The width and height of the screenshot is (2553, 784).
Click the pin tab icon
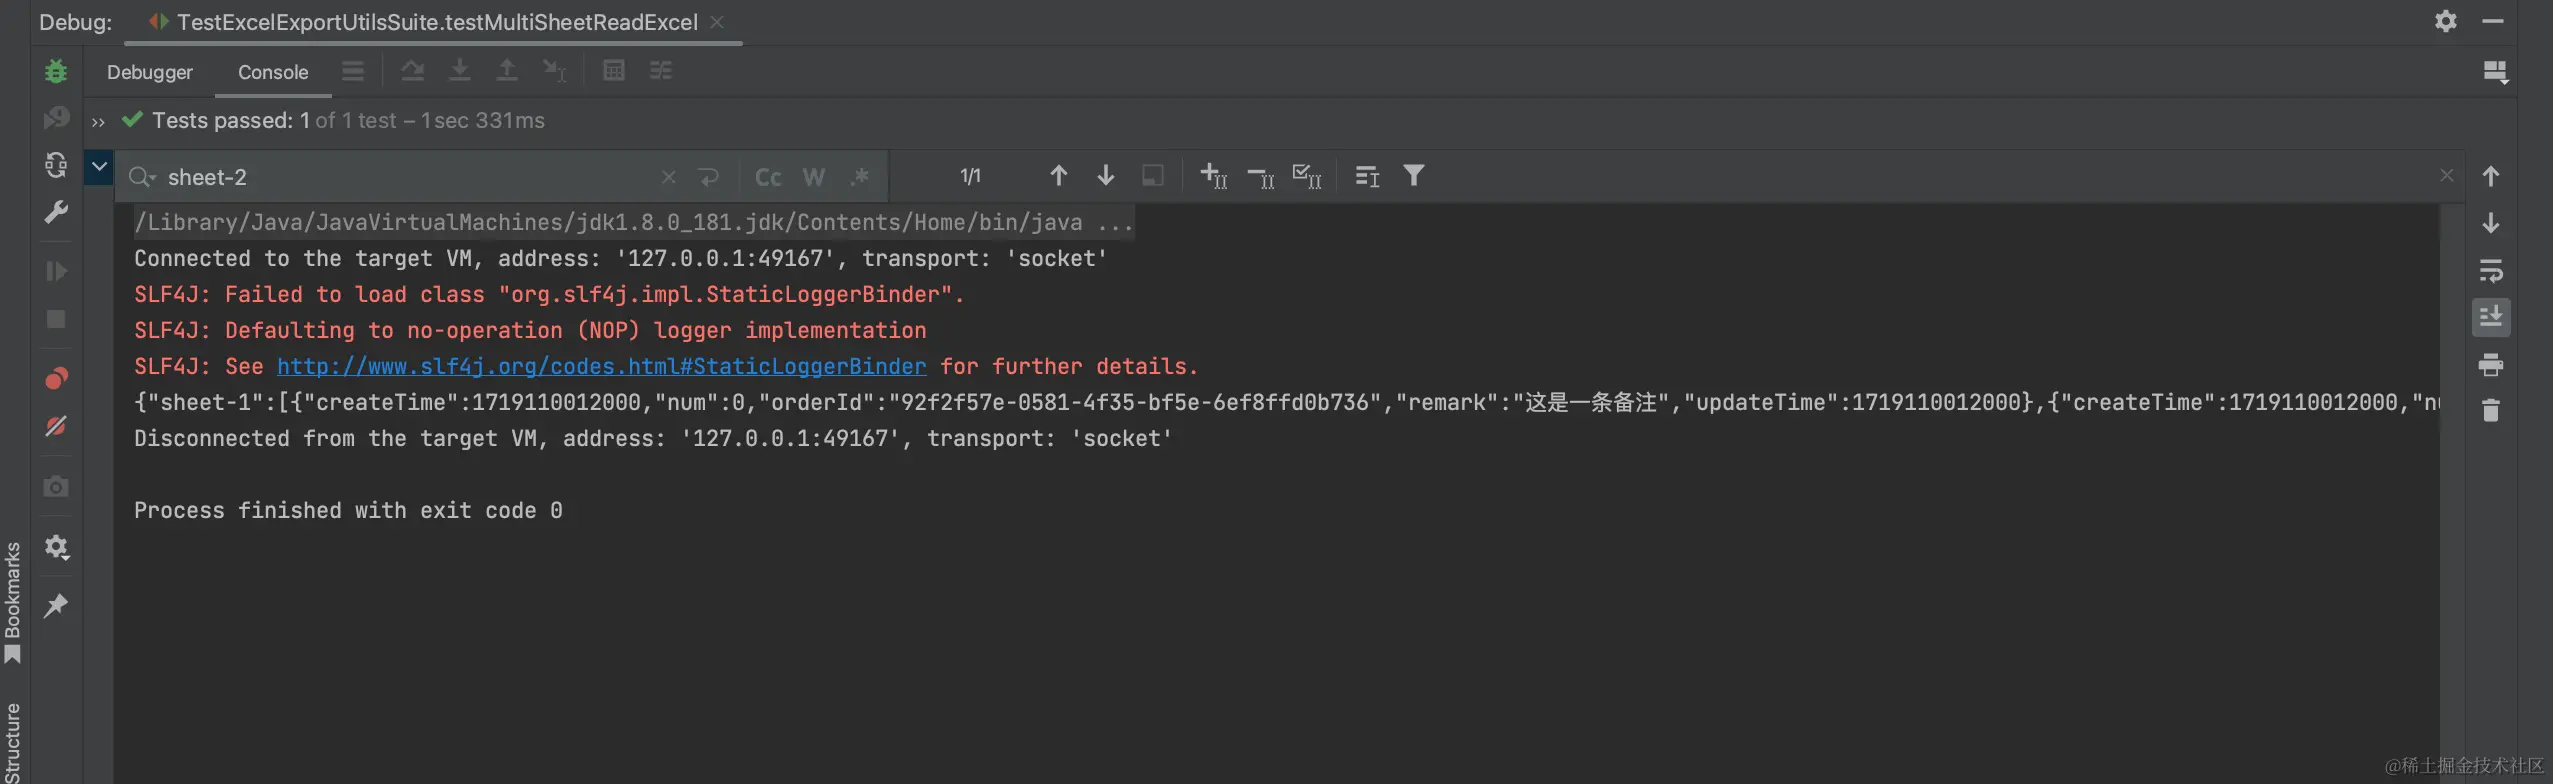tap(56, 605)
